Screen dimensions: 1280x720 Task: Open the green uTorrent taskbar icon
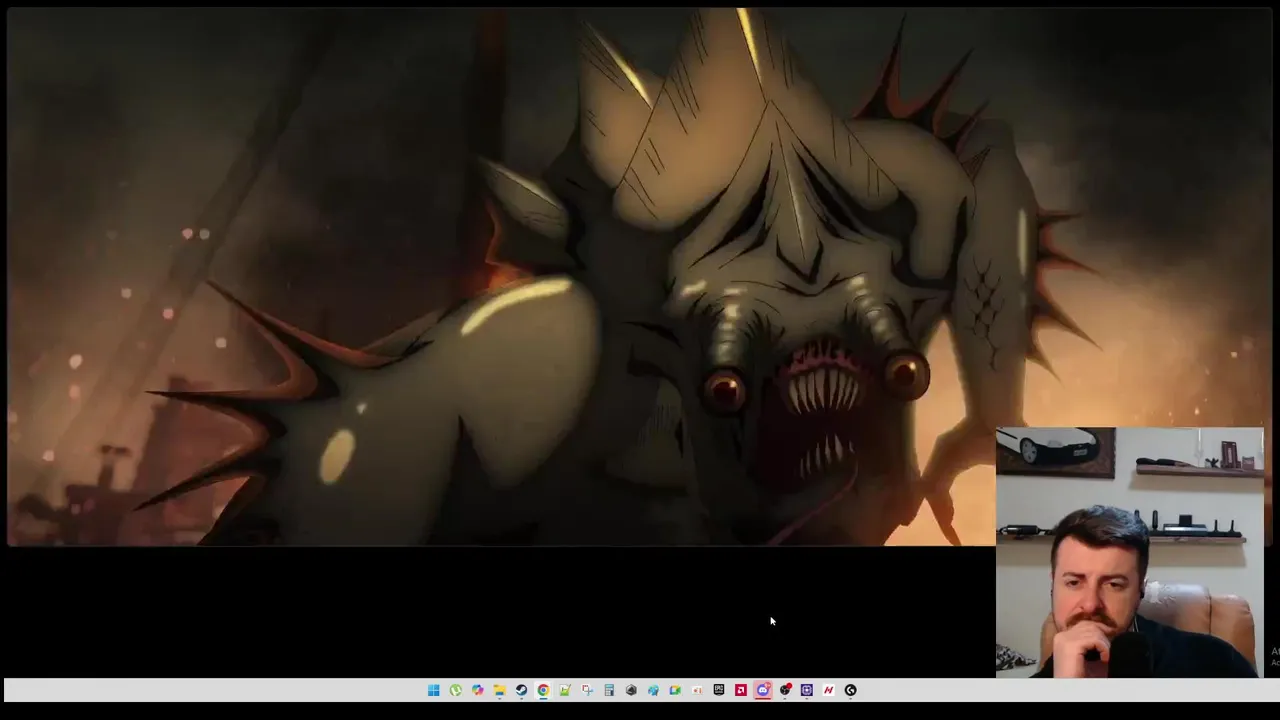coord(456,690)
